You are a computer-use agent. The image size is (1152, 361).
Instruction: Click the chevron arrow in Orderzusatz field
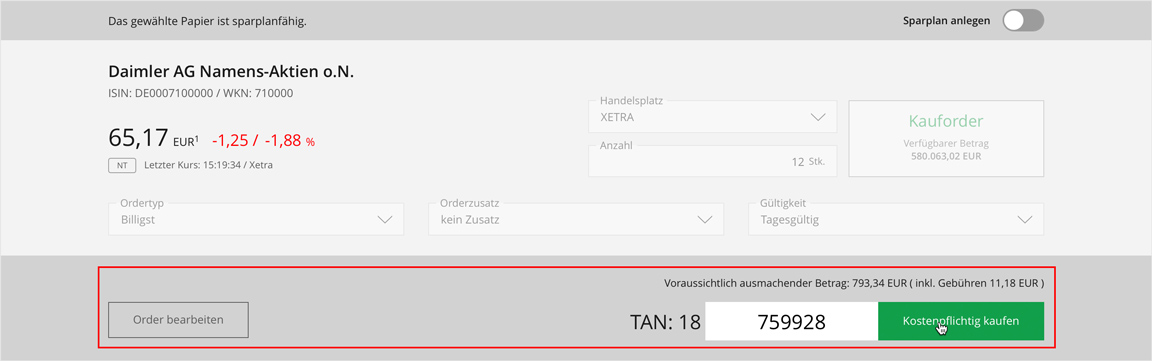pos(705,219)
